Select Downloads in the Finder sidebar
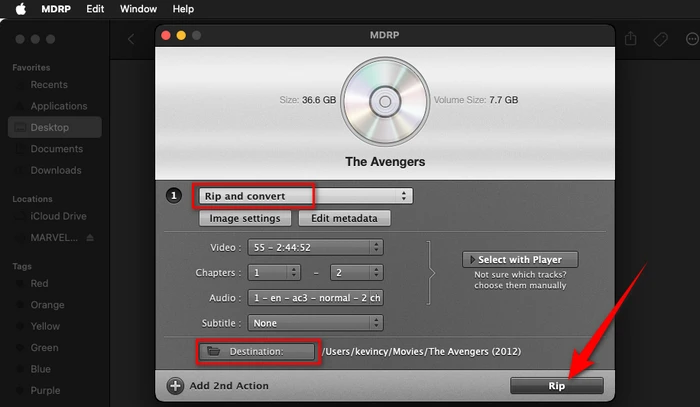The height and width of the screenshot is (407, 700). point(54,170)
